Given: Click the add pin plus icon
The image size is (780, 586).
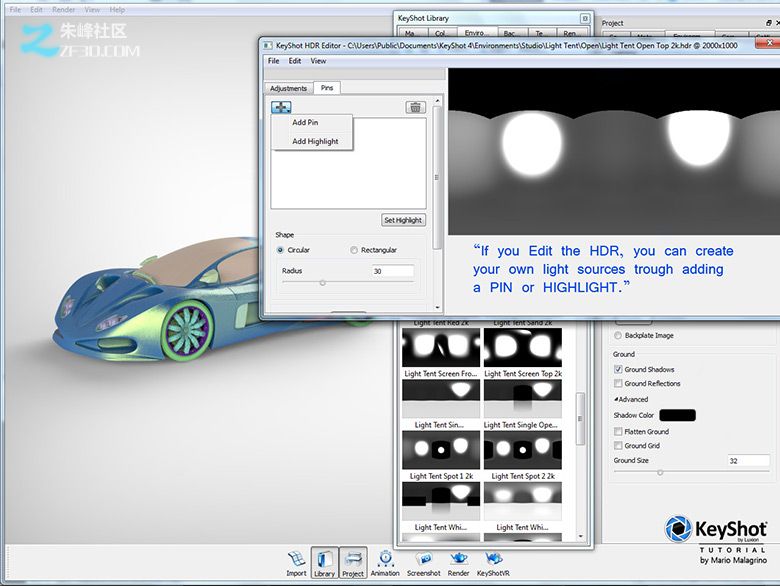Looking at the screenshot, I should (x=281, y=107).
